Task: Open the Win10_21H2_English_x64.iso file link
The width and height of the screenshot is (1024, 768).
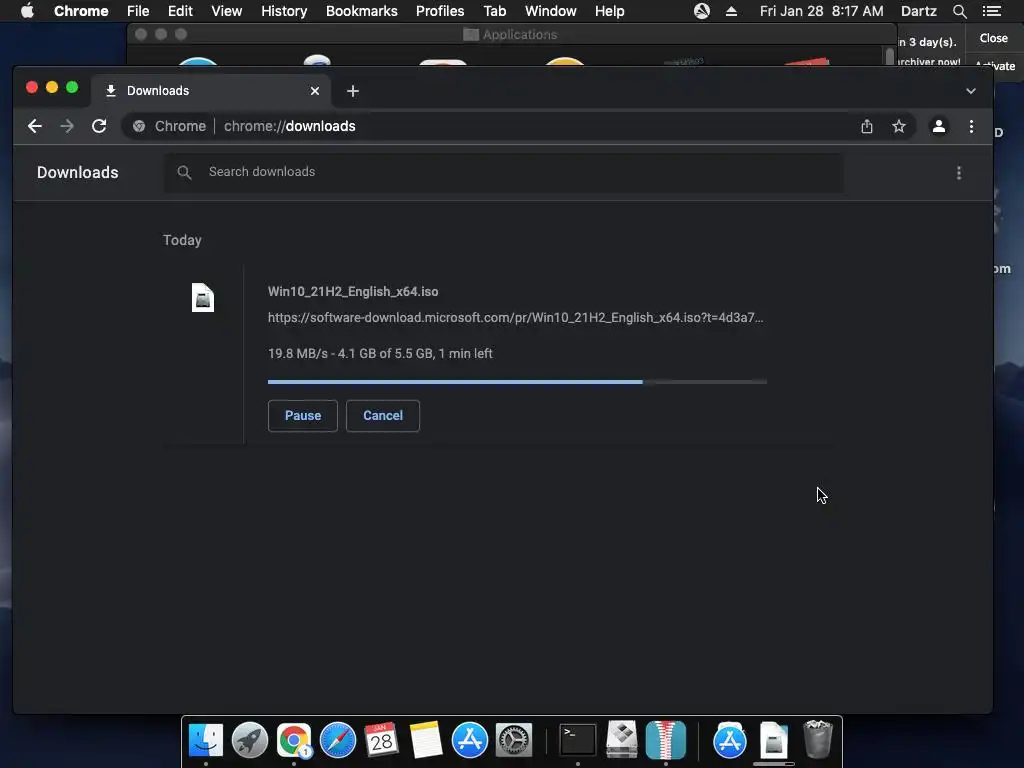Action: [353, 291]
